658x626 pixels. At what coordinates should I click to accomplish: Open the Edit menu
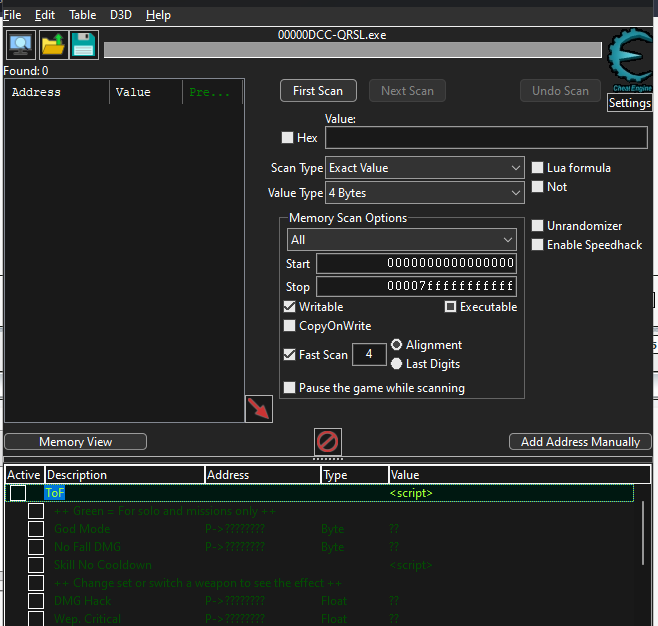coord(45,15)
